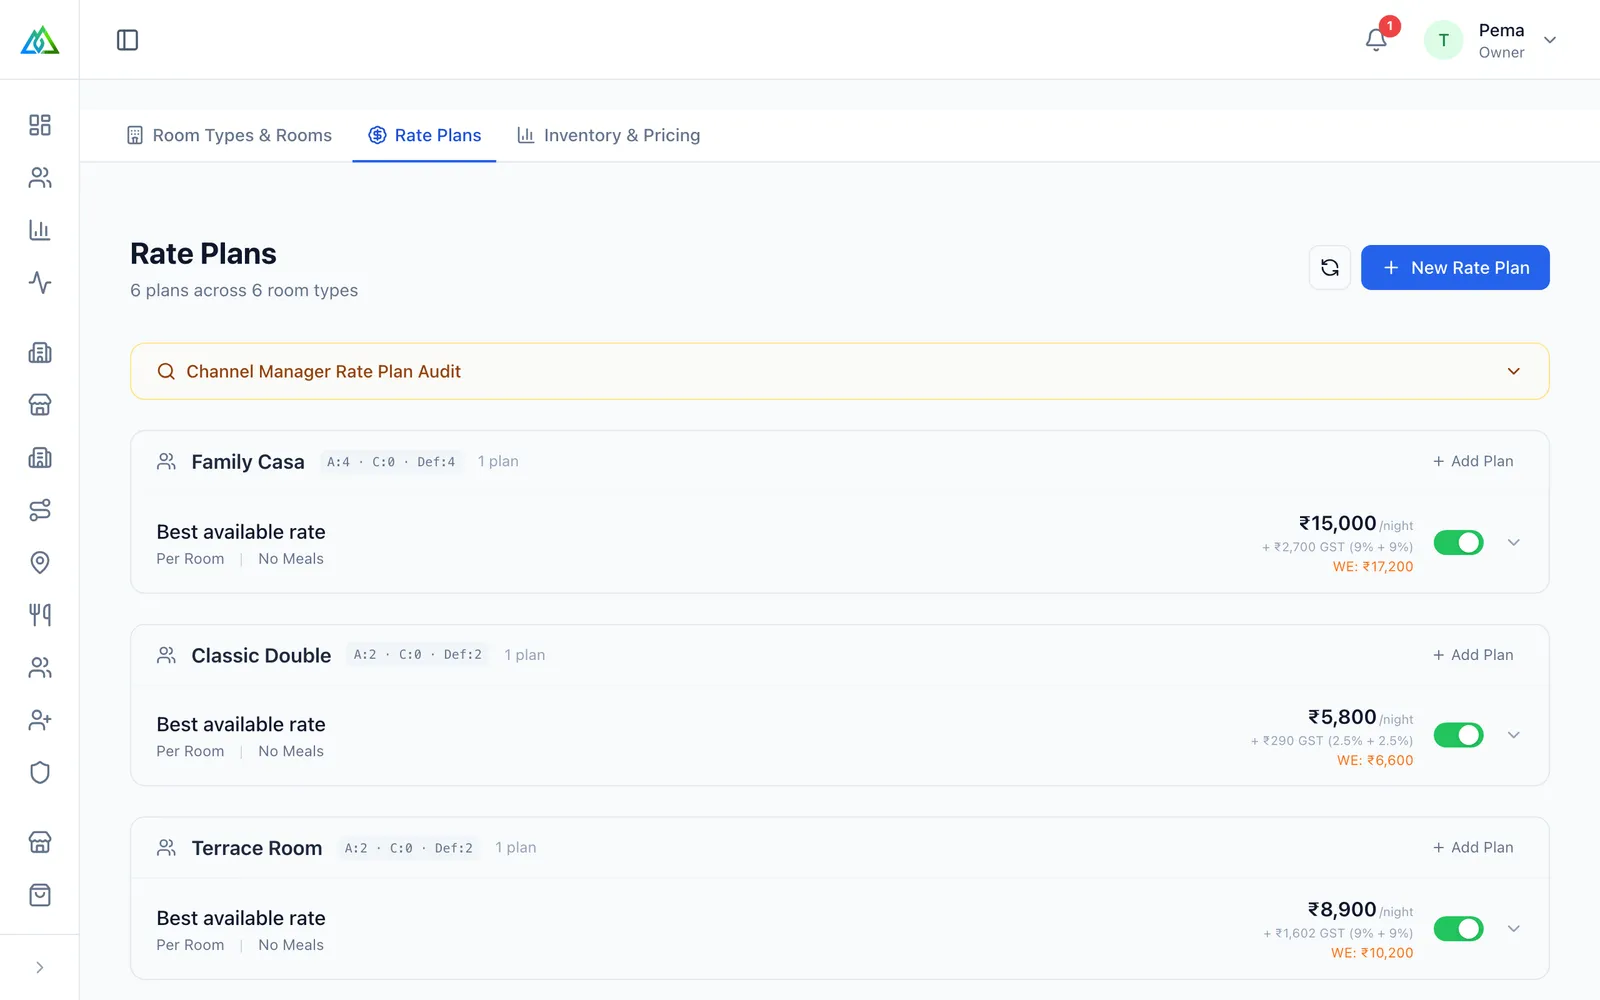Disable Classic Double best available rate toggle
This screenshot has width=1600, height=1000.
(1459, 735)
